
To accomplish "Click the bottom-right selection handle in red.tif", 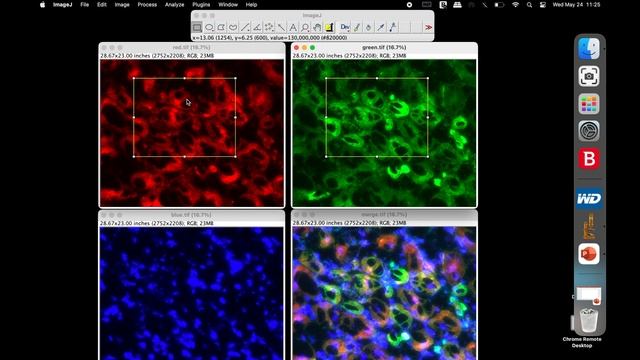I will tap(236, 156).
